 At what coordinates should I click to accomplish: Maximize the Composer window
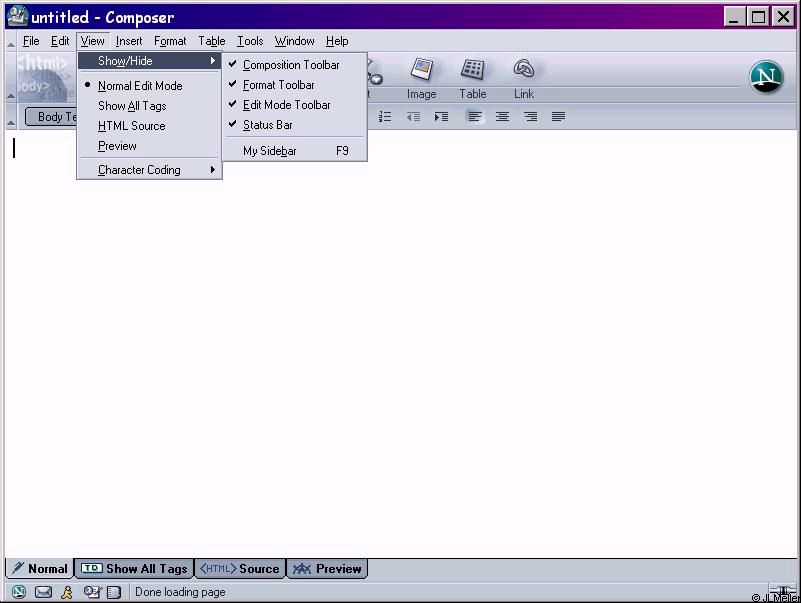(759, 17)
